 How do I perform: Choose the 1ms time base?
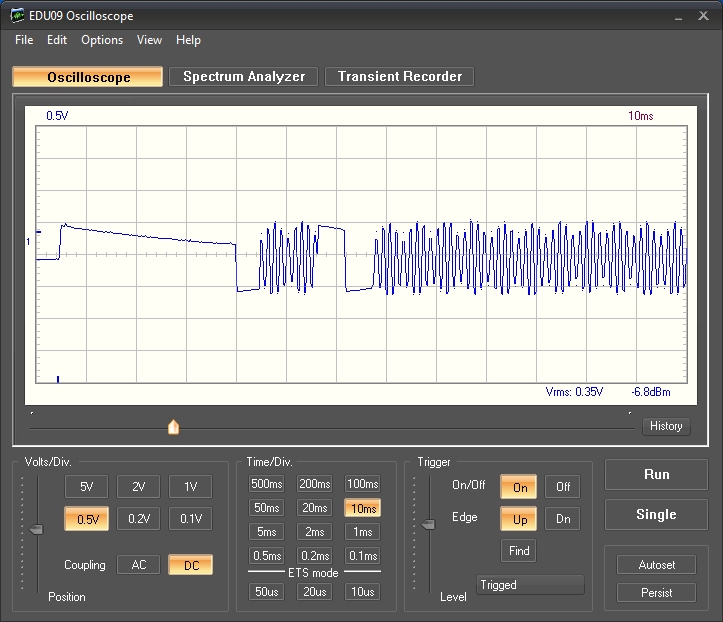pyautogui.click(x=362, y=532)
